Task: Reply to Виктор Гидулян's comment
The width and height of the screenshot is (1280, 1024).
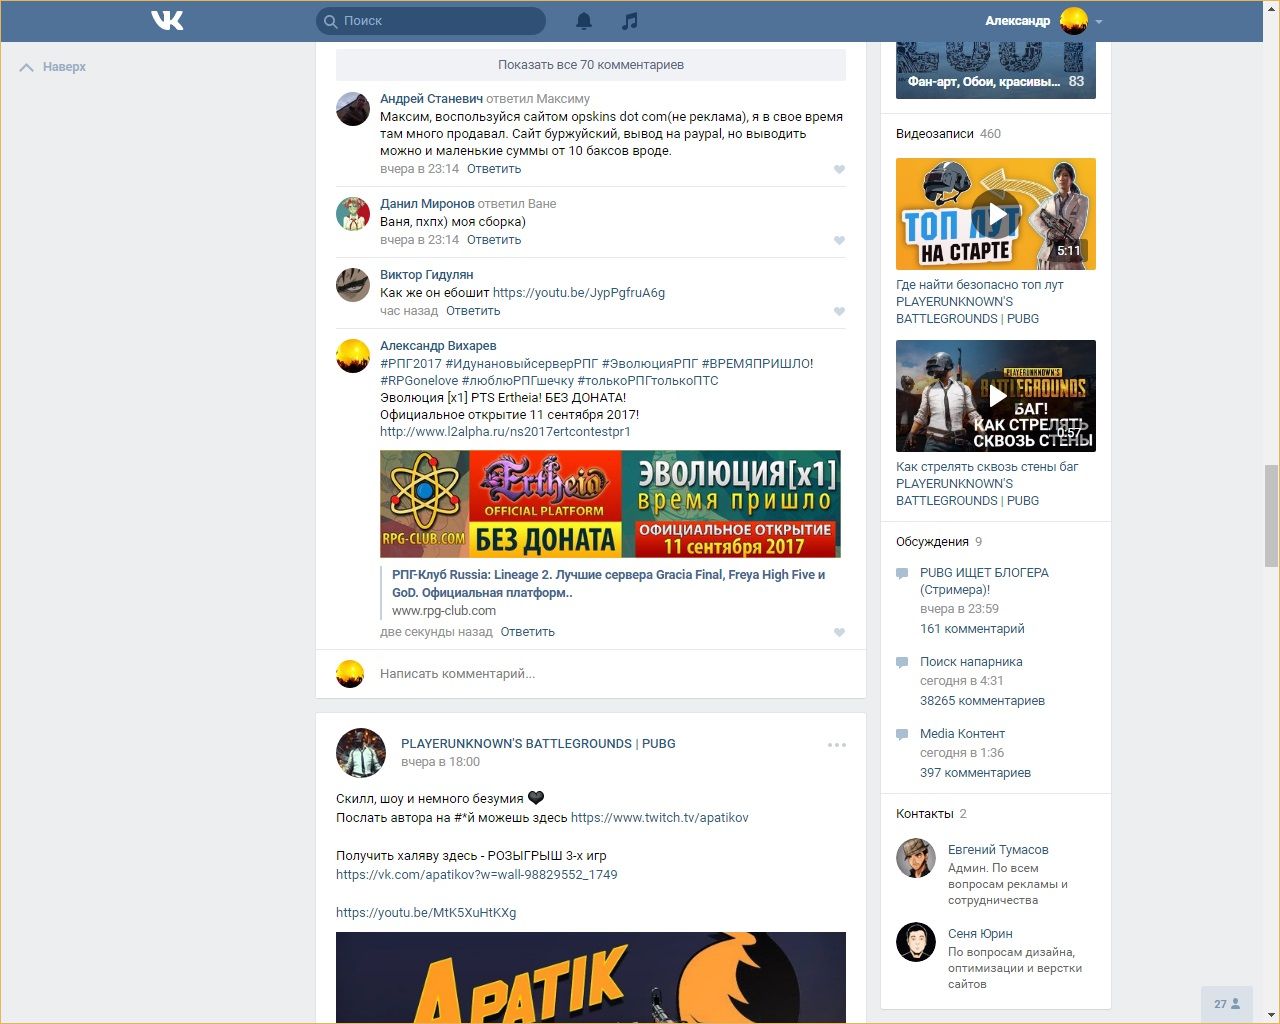Action: (x=473, y=311)
